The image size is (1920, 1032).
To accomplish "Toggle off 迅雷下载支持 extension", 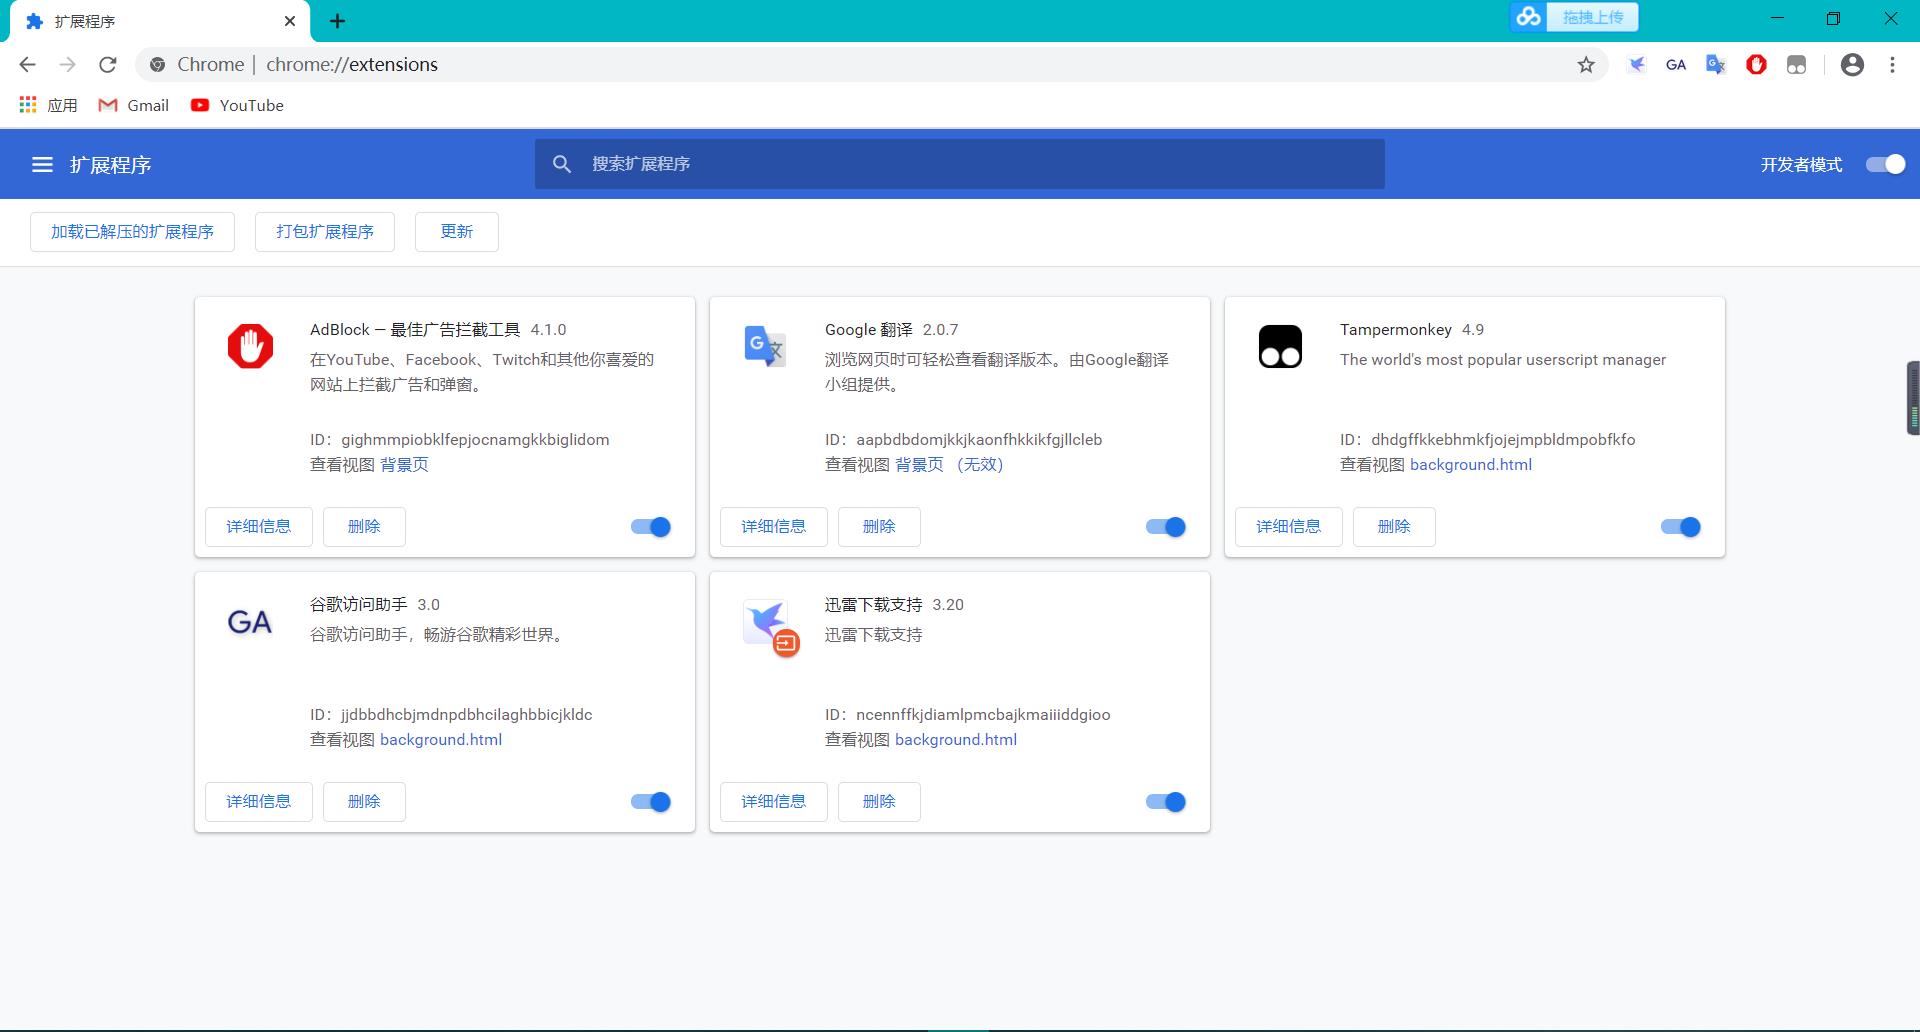I will coord(1165,802).
